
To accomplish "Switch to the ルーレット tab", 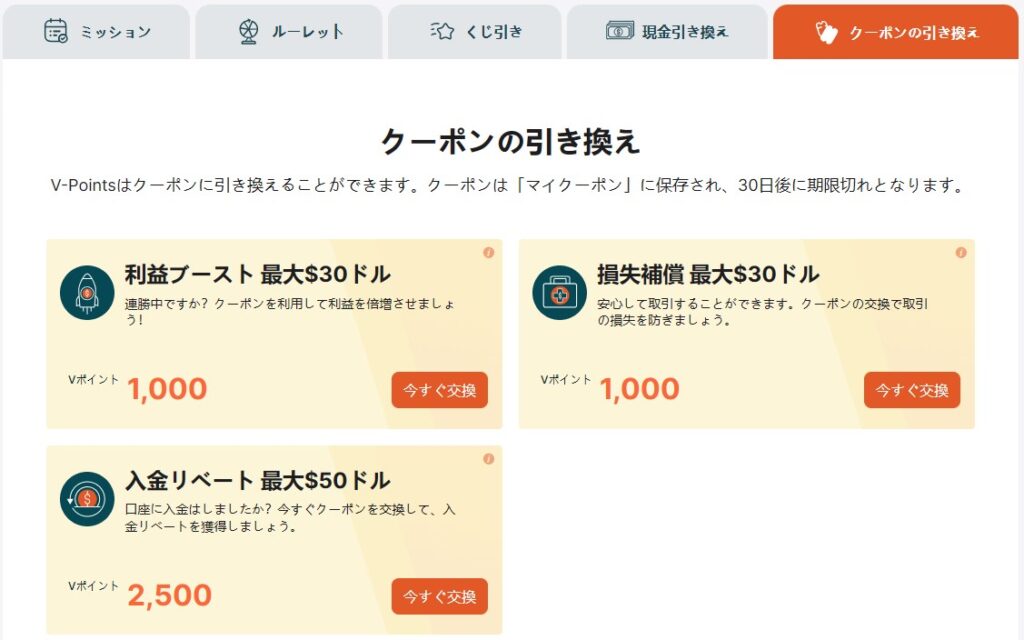I will (x=288, y=31).
